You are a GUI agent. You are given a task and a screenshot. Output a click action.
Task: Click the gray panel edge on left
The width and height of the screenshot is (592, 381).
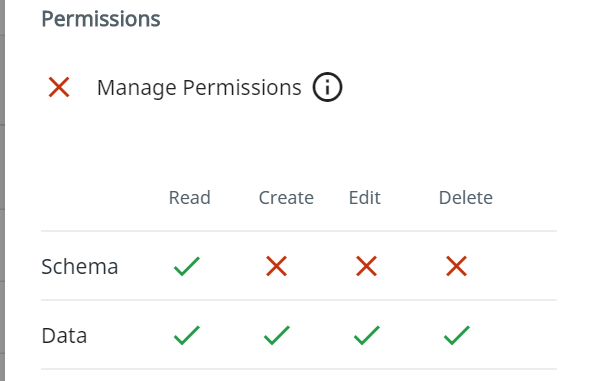coord(2,190)
